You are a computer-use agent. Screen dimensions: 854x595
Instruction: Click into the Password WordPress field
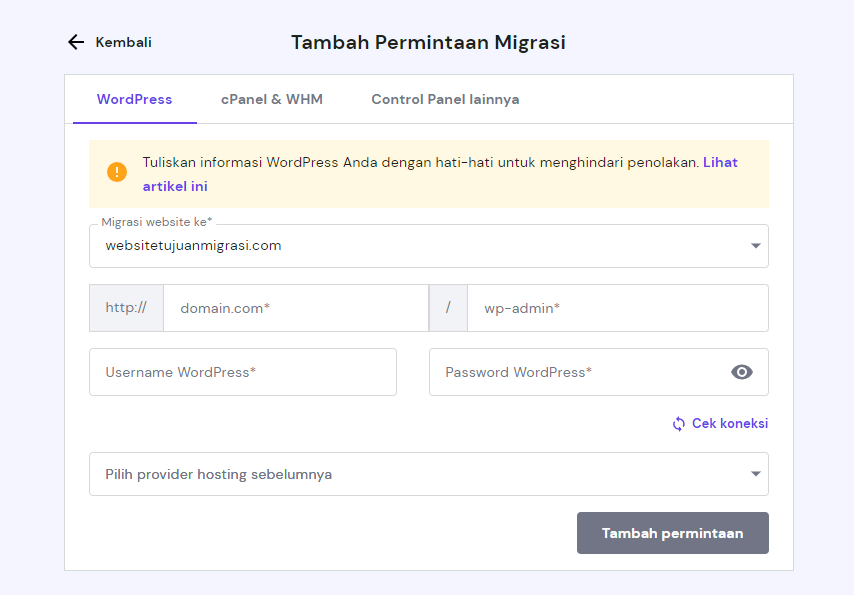578,372
